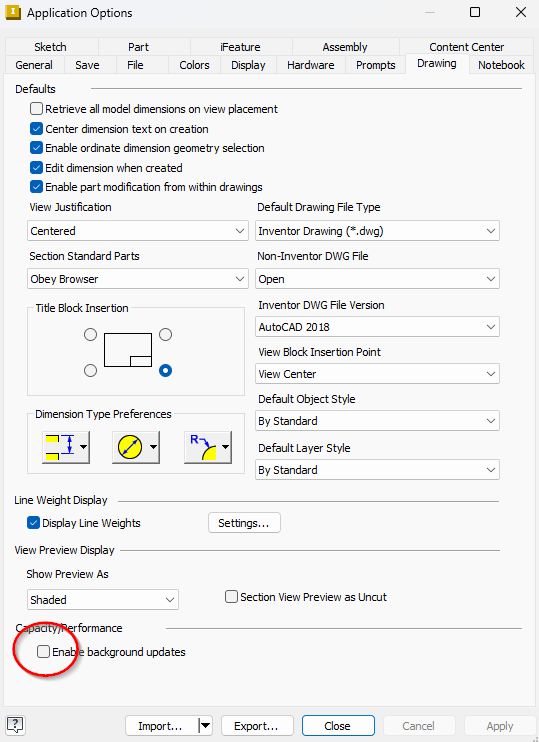This screenshot has width=539, height=742.
Task: Open Inventor DWG File Version dropdown
Action: click(x=377, y=327)
